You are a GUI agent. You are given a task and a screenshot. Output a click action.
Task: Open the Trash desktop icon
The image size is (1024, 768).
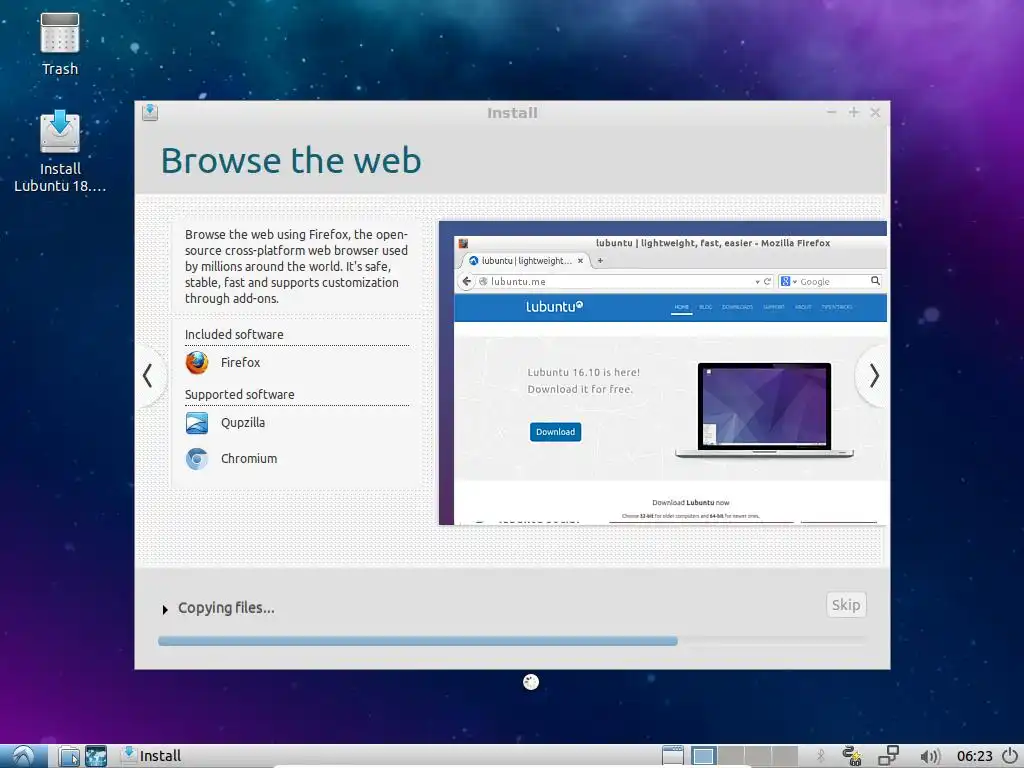(59, 43)
